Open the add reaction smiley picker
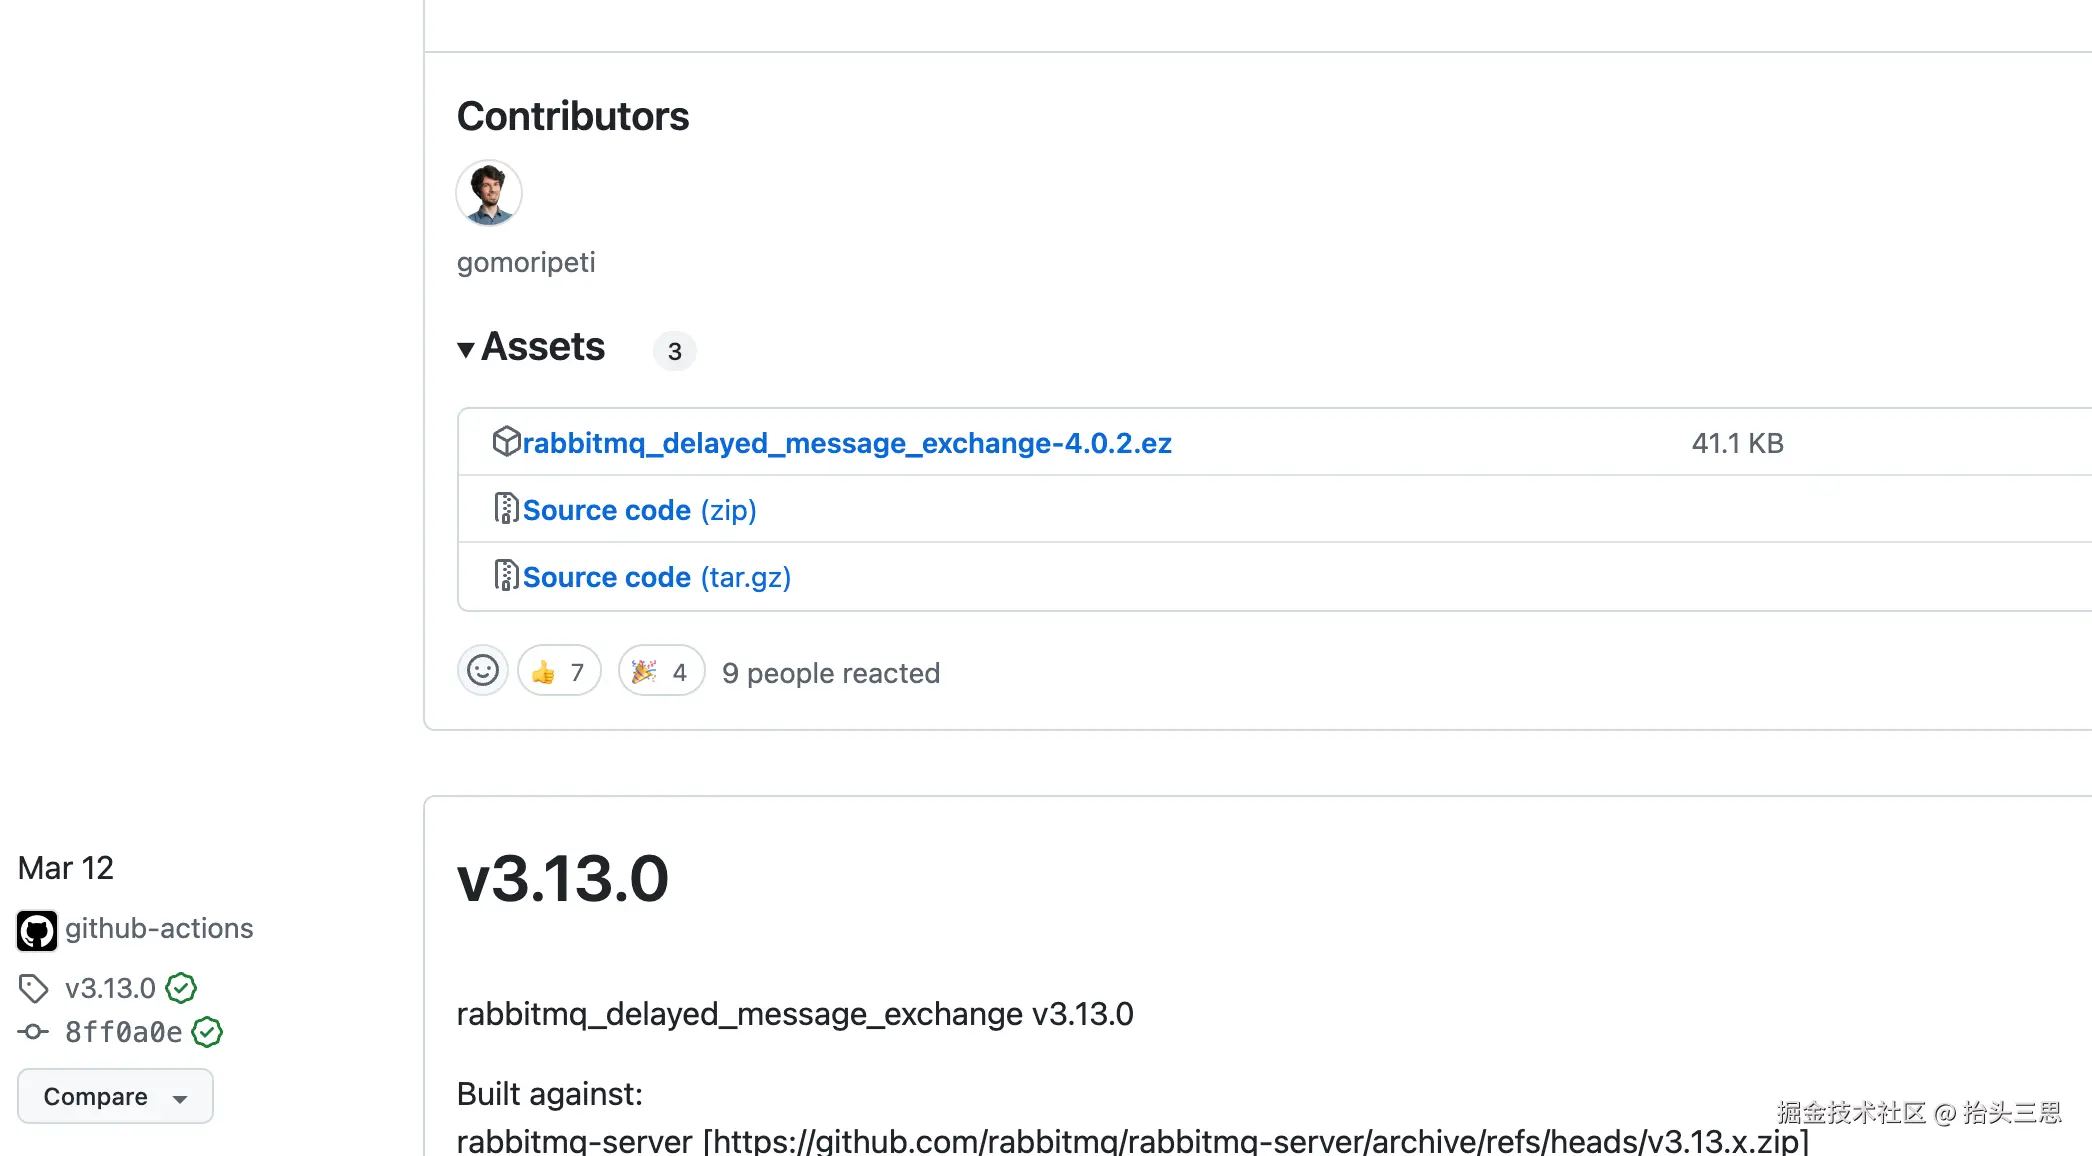 [483, 671]
